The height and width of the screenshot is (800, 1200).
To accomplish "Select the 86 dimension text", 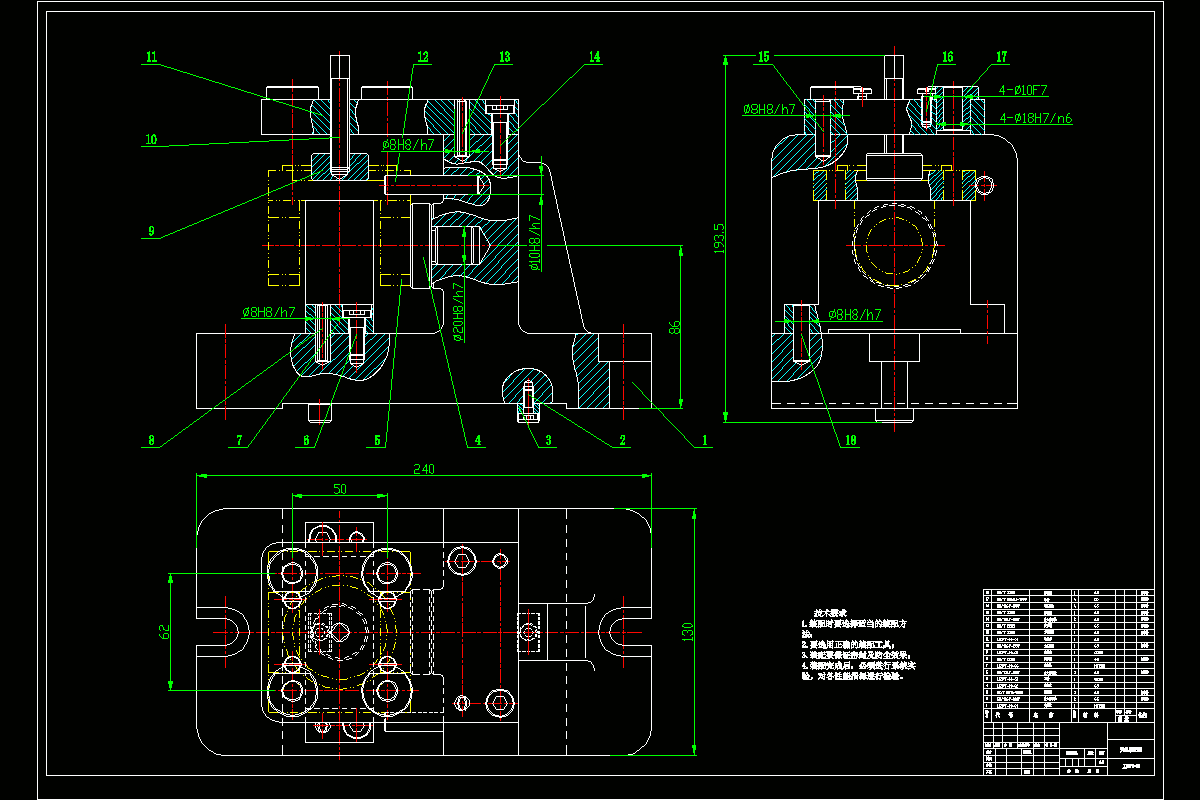I will click(x=675, y=328).
